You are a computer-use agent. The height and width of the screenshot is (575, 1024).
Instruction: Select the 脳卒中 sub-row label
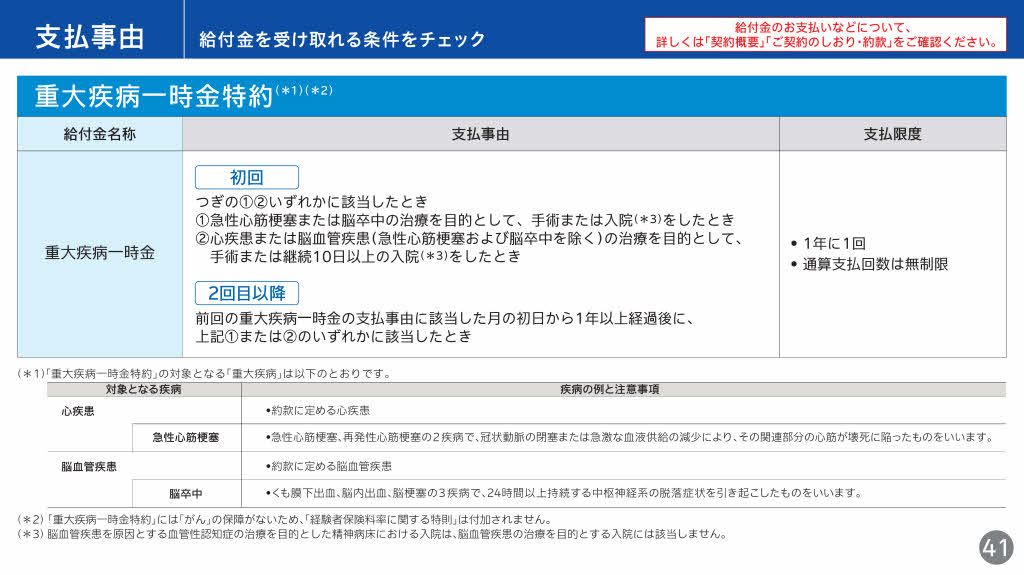186,493
